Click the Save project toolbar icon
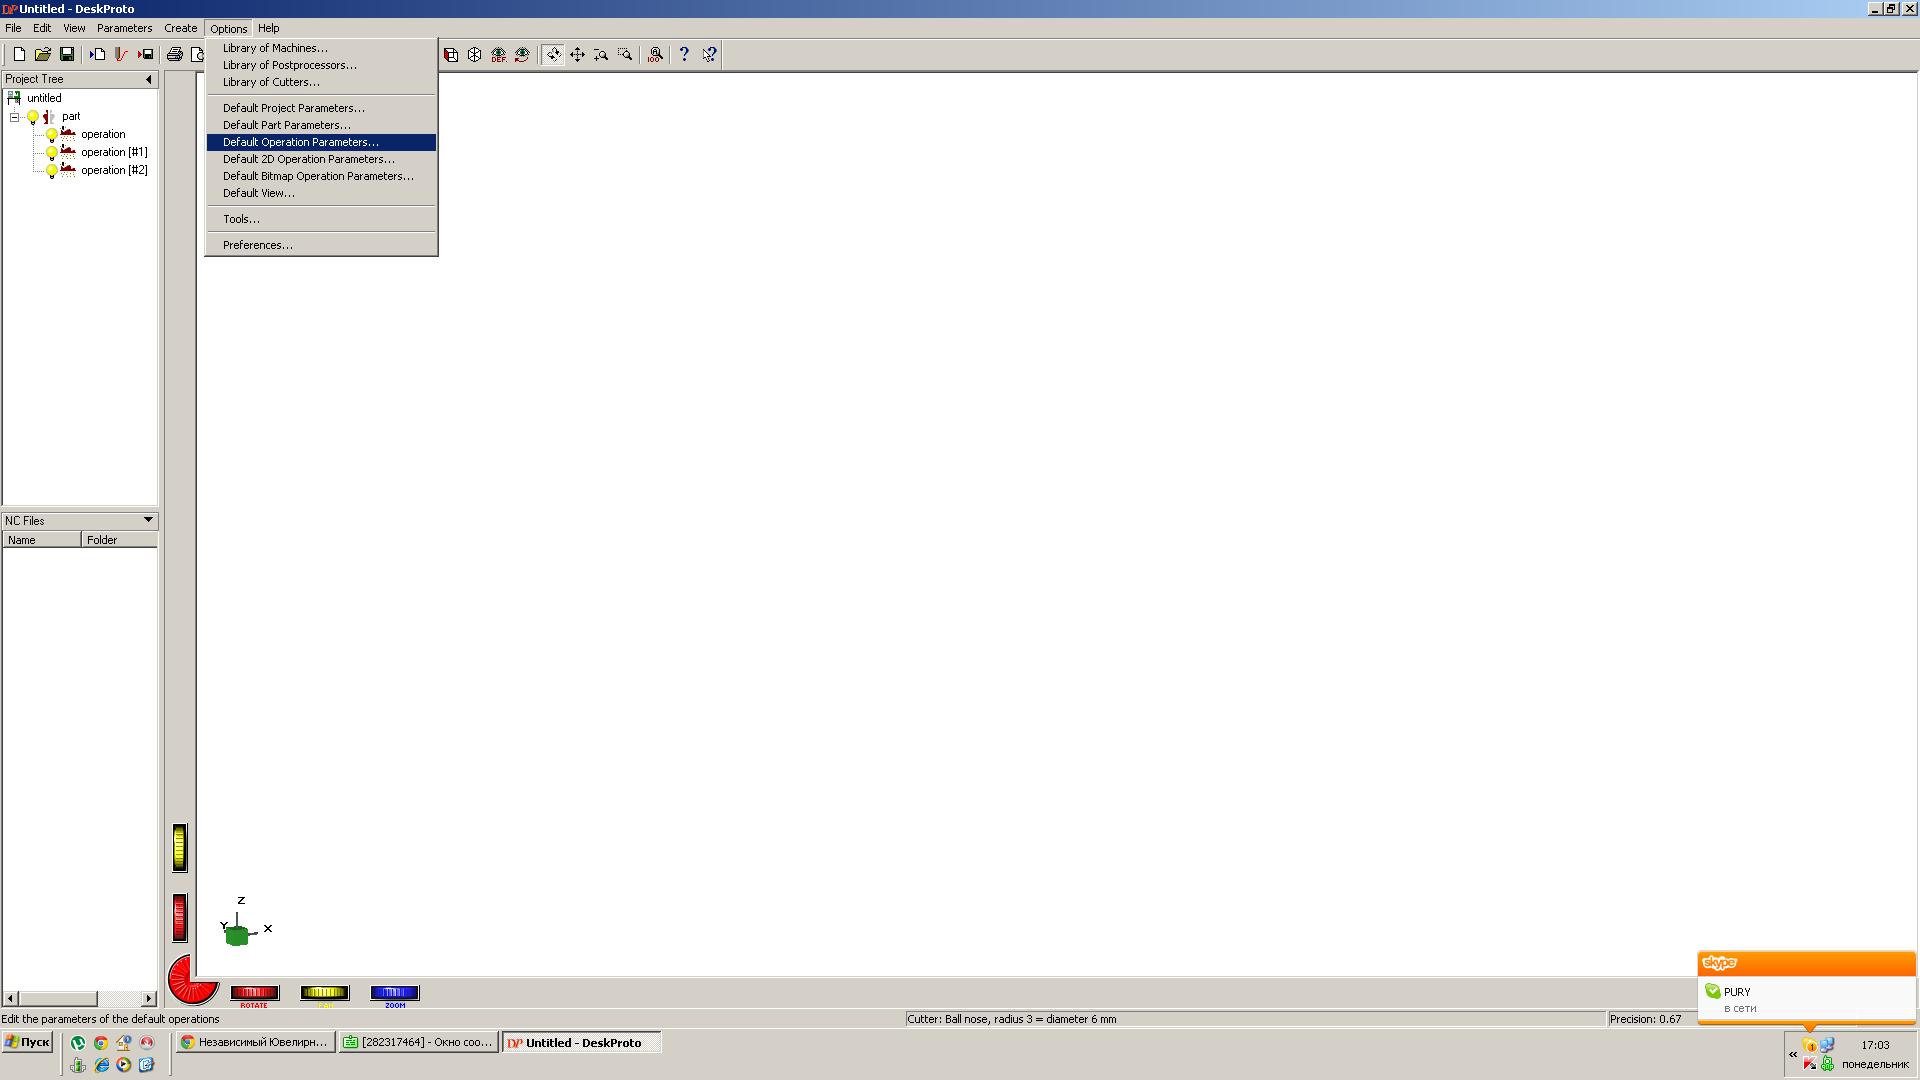Viewport: 1920px width, 1080px height. (x=67, y=54)
